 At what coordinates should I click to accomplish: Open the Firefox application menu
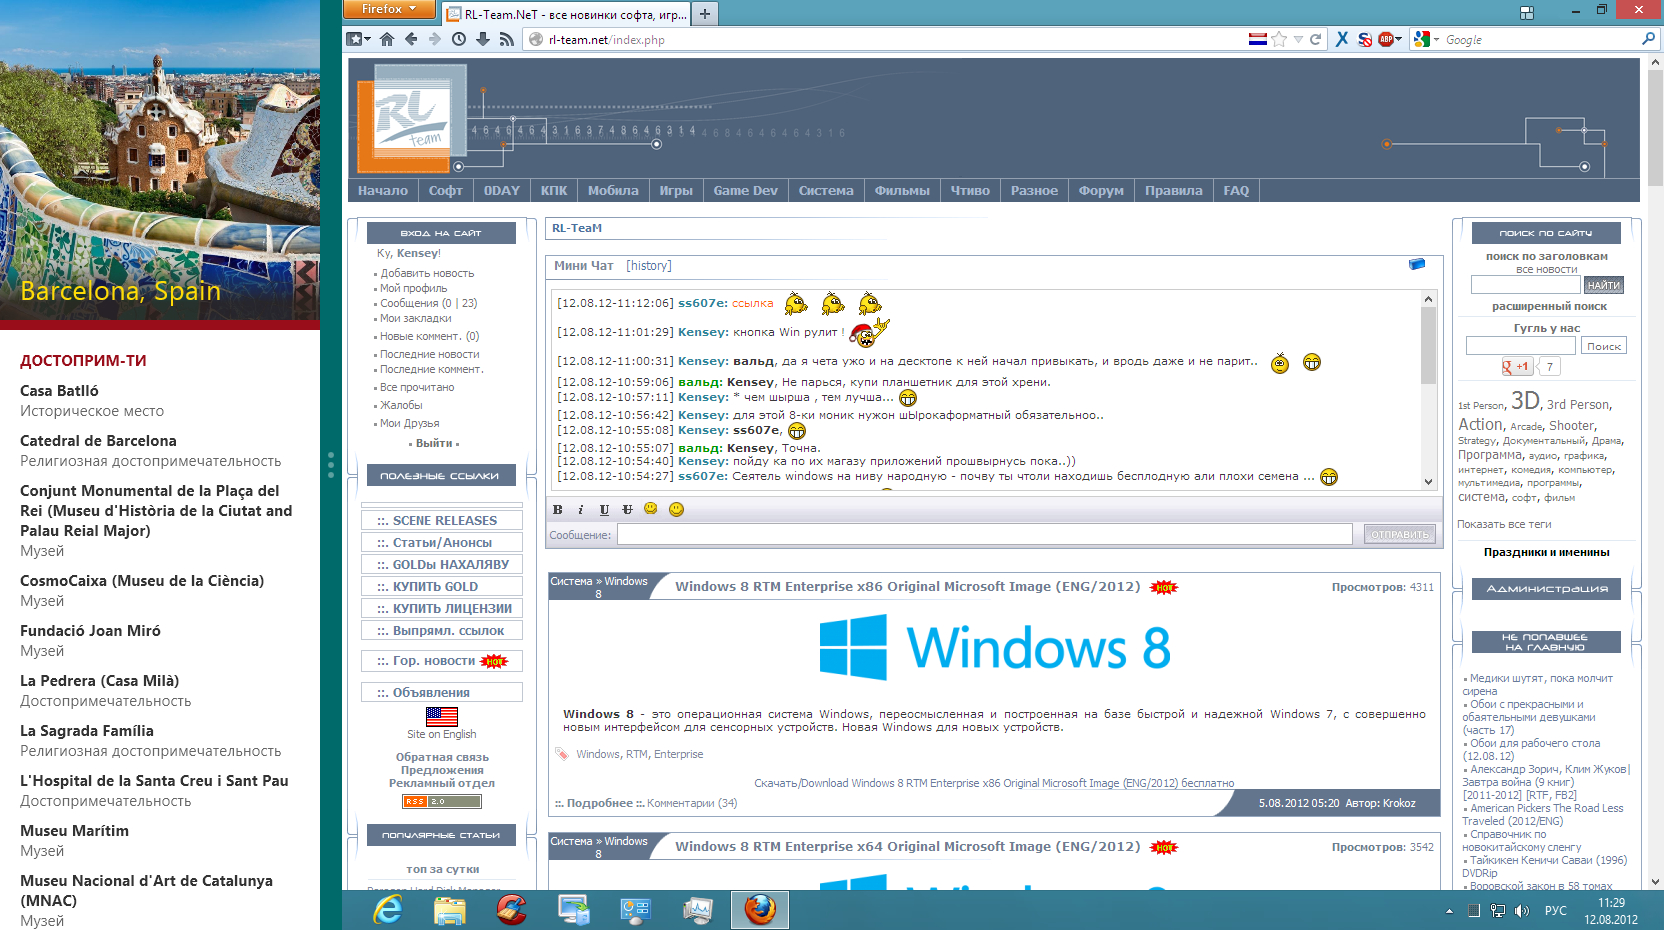pyautogui.click(x=389, y=9)
